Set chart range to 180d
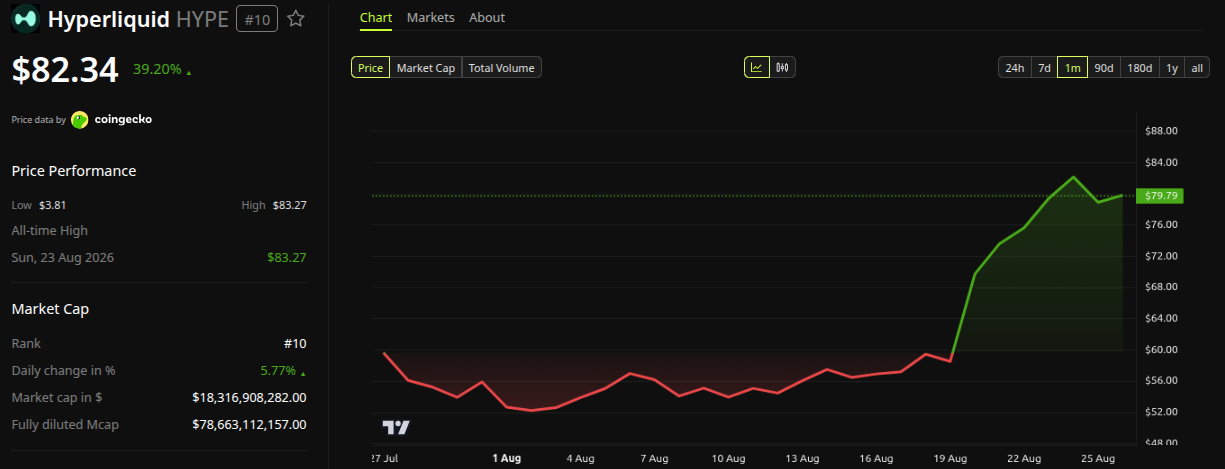Image resolution: width=1225 pixels, height=469 pixels. click(x=1139, y=68)
